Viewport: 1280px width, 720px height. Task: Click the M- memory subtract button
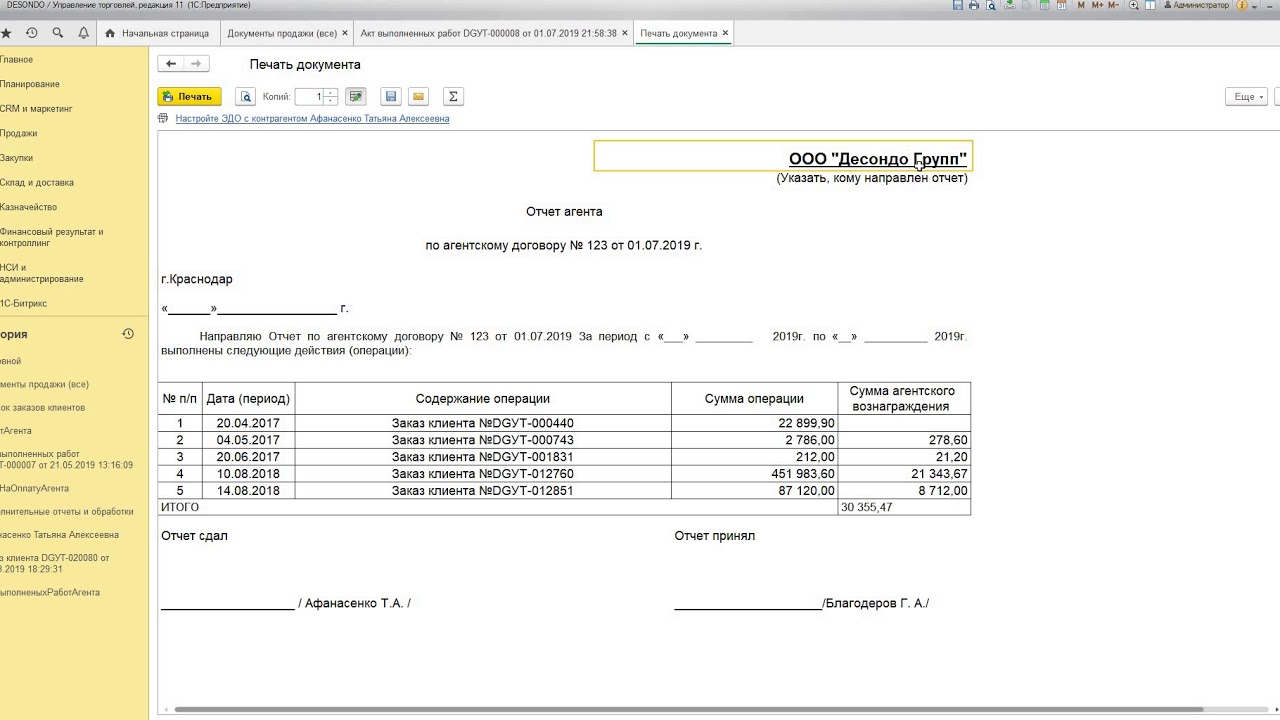[x=1114, y=5]
